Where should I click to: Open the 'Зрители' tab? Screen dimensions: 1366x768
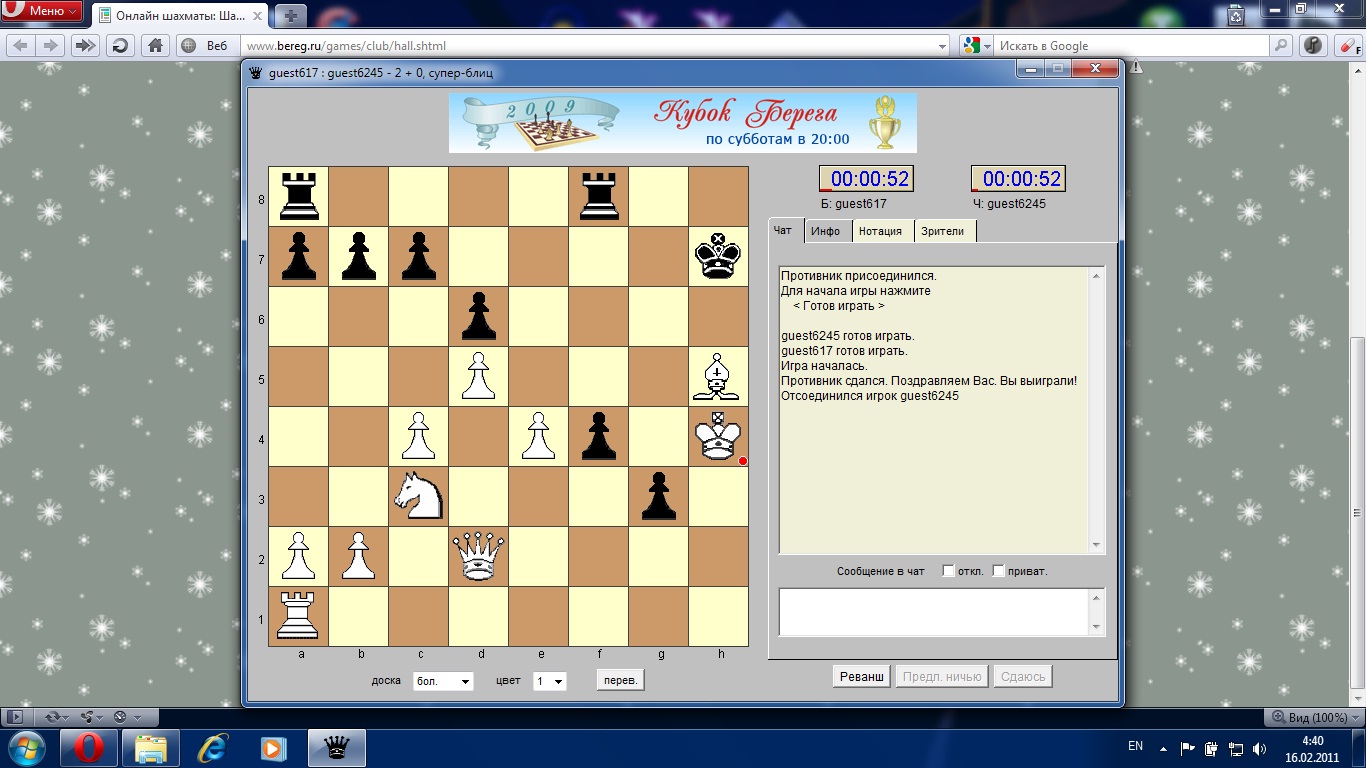coord(942,231)
